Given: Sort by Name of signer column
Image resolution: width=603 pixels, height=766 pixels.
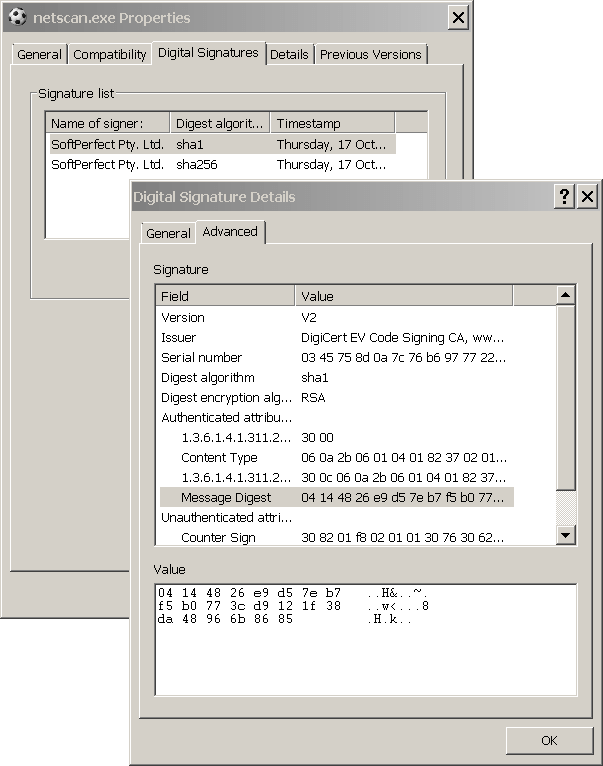Looking at the screenshot, I should click(x=108, y=123).
